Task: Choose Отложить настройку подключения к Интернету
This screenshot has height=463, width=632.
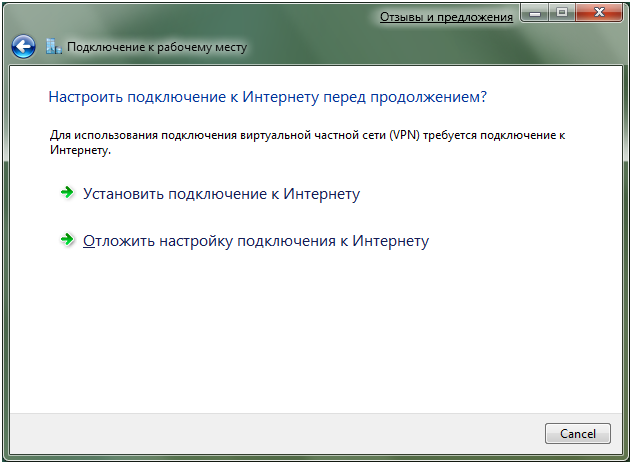Action: point(256,241)
